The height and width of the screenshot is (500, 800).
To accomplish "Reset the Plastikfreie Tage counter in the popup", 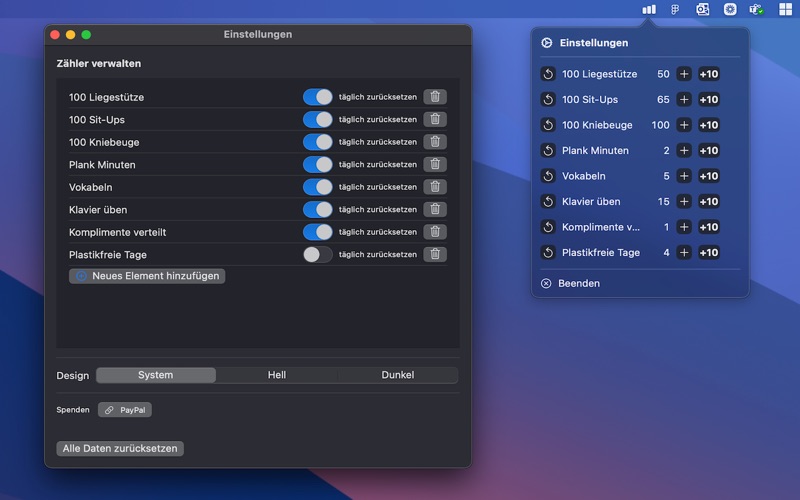I will click(548, 253).
